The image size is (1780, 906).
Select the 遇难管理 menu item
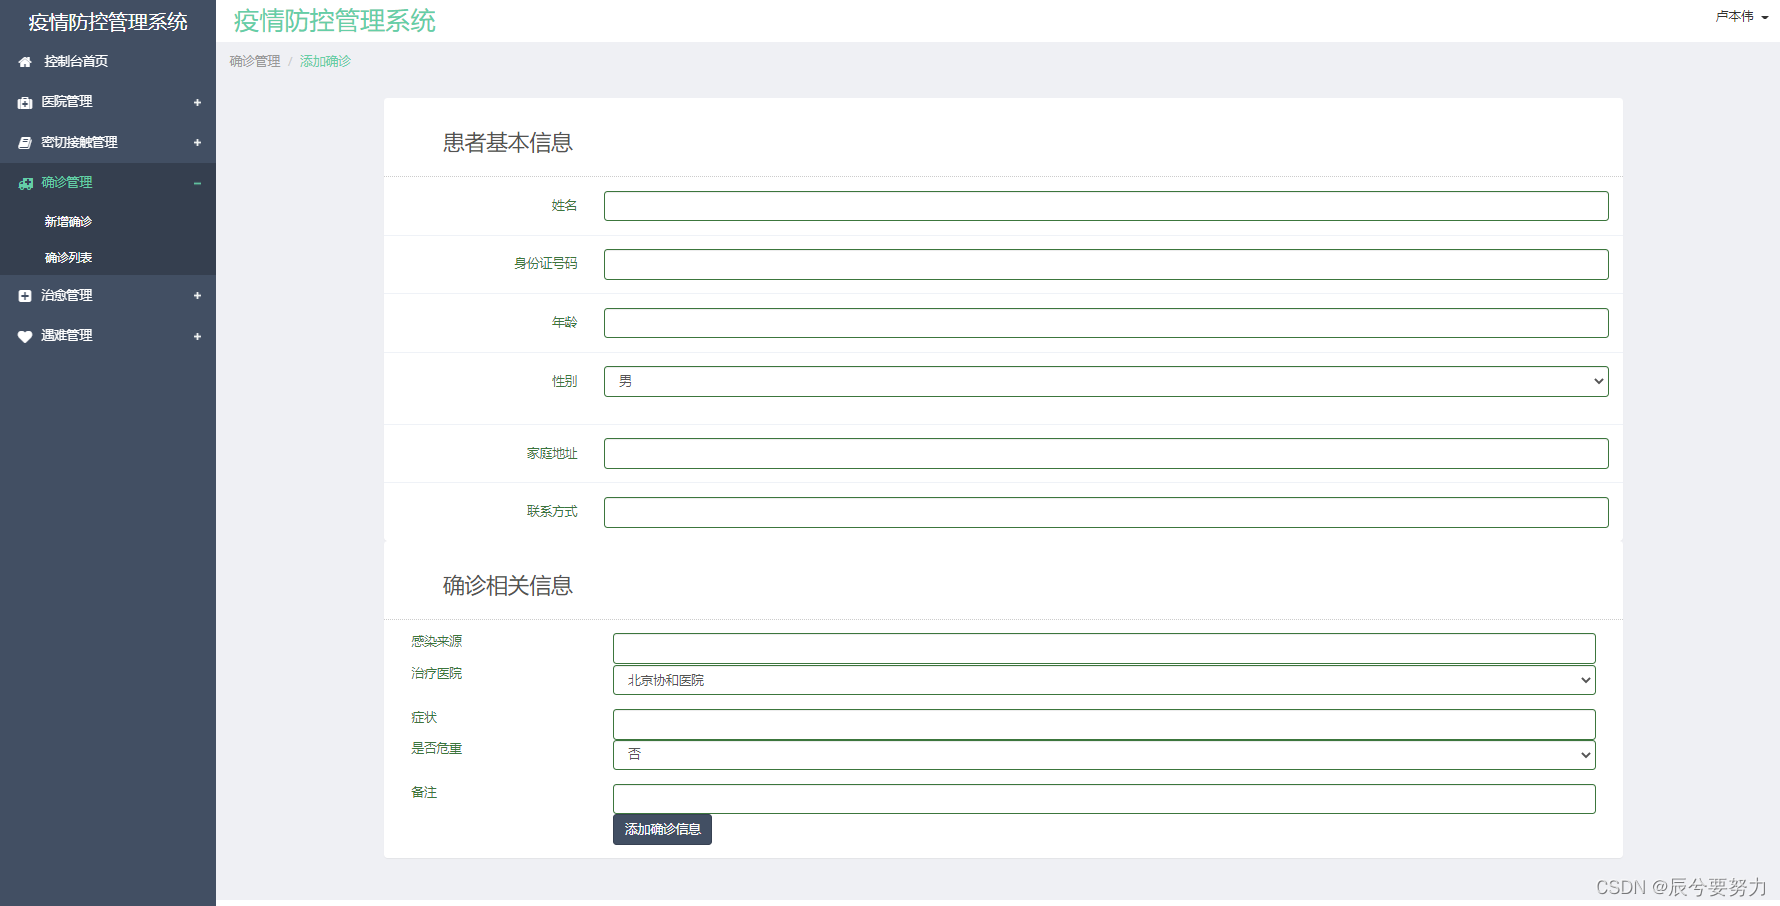coord(108,336)
